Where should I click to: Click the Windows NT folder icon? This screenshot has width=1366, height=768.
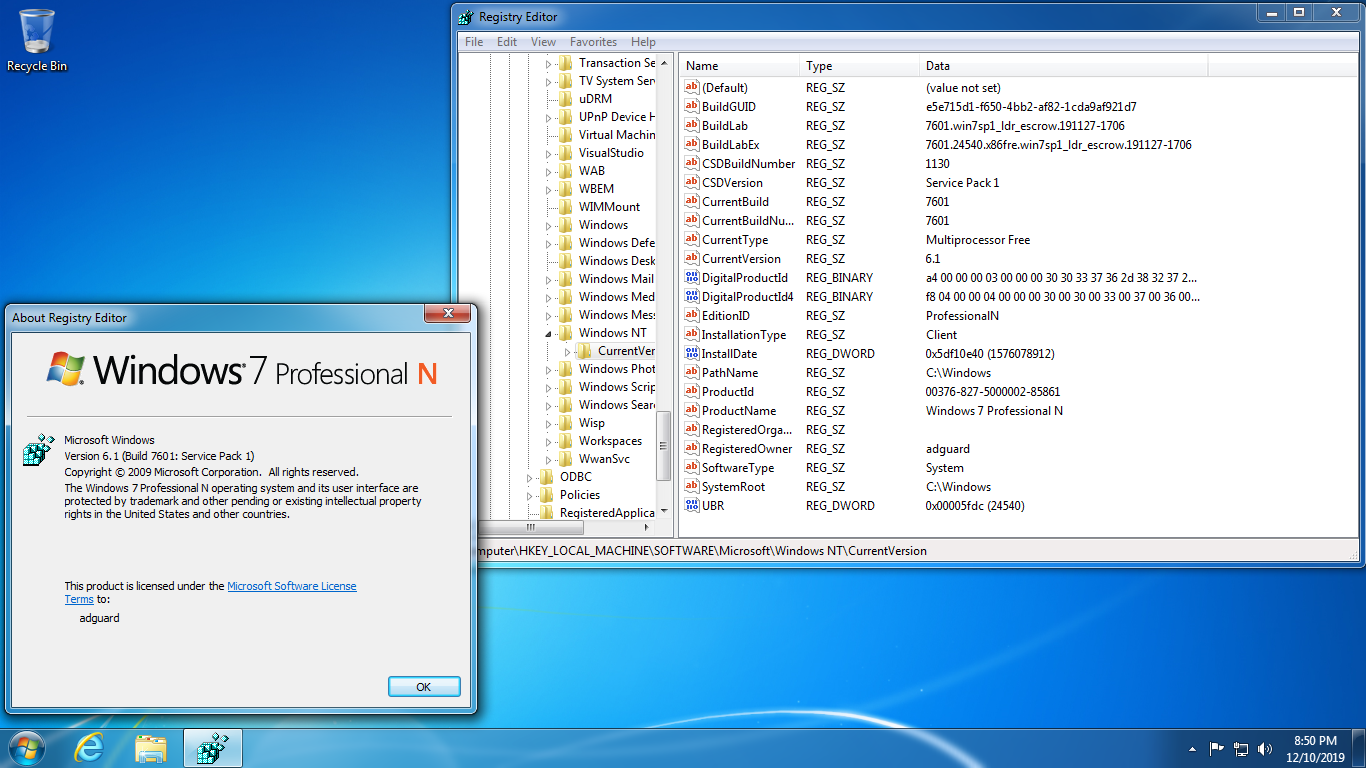[x=566, y=333]
